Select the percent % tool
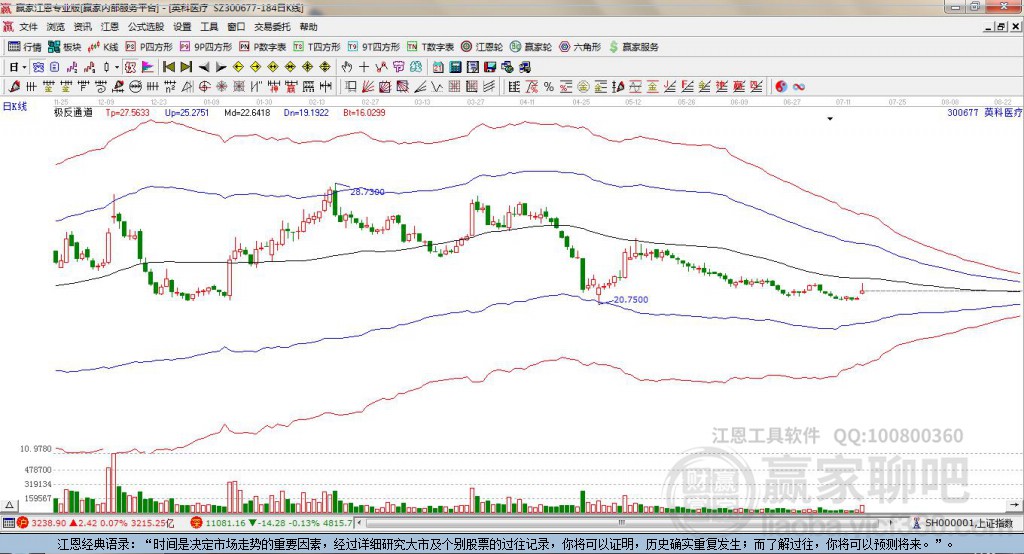 click(549, 86)
